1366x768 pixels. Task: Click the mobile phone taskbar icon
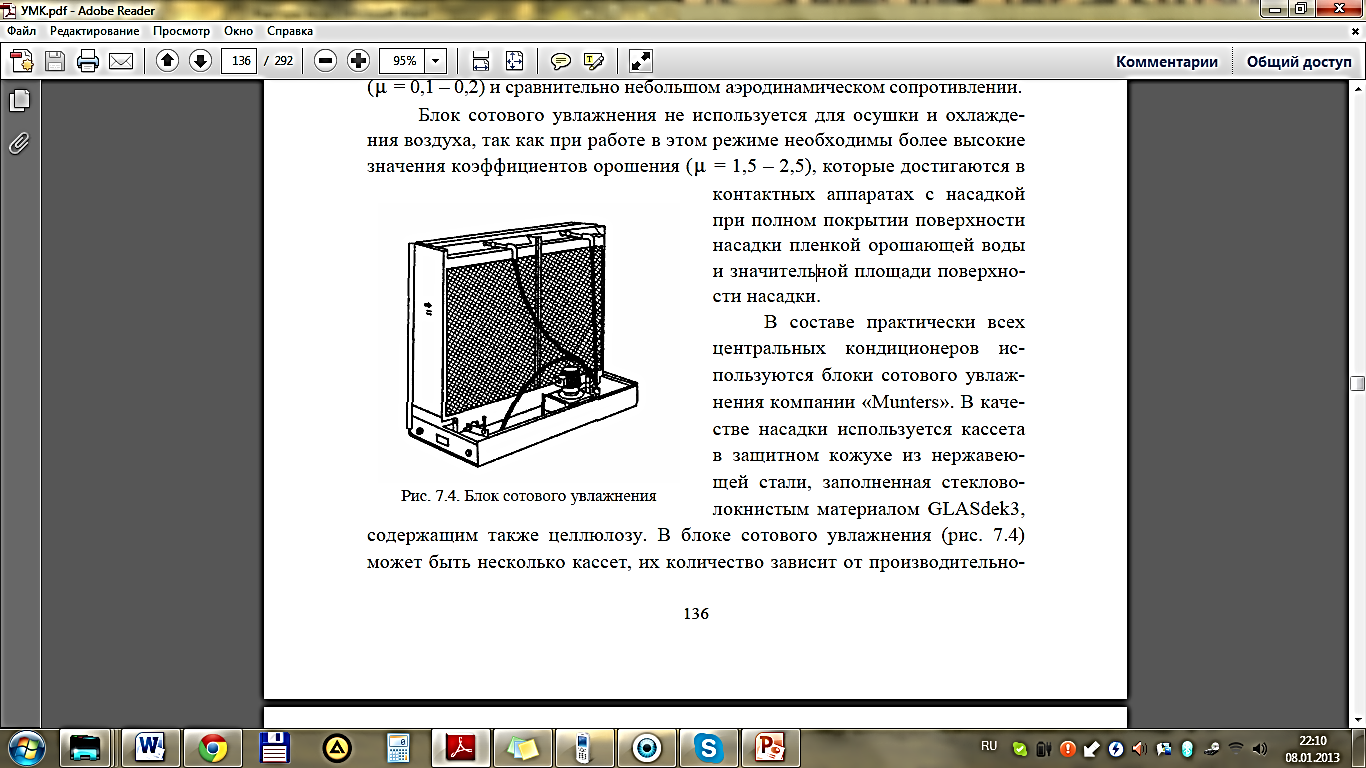(586, 747)
